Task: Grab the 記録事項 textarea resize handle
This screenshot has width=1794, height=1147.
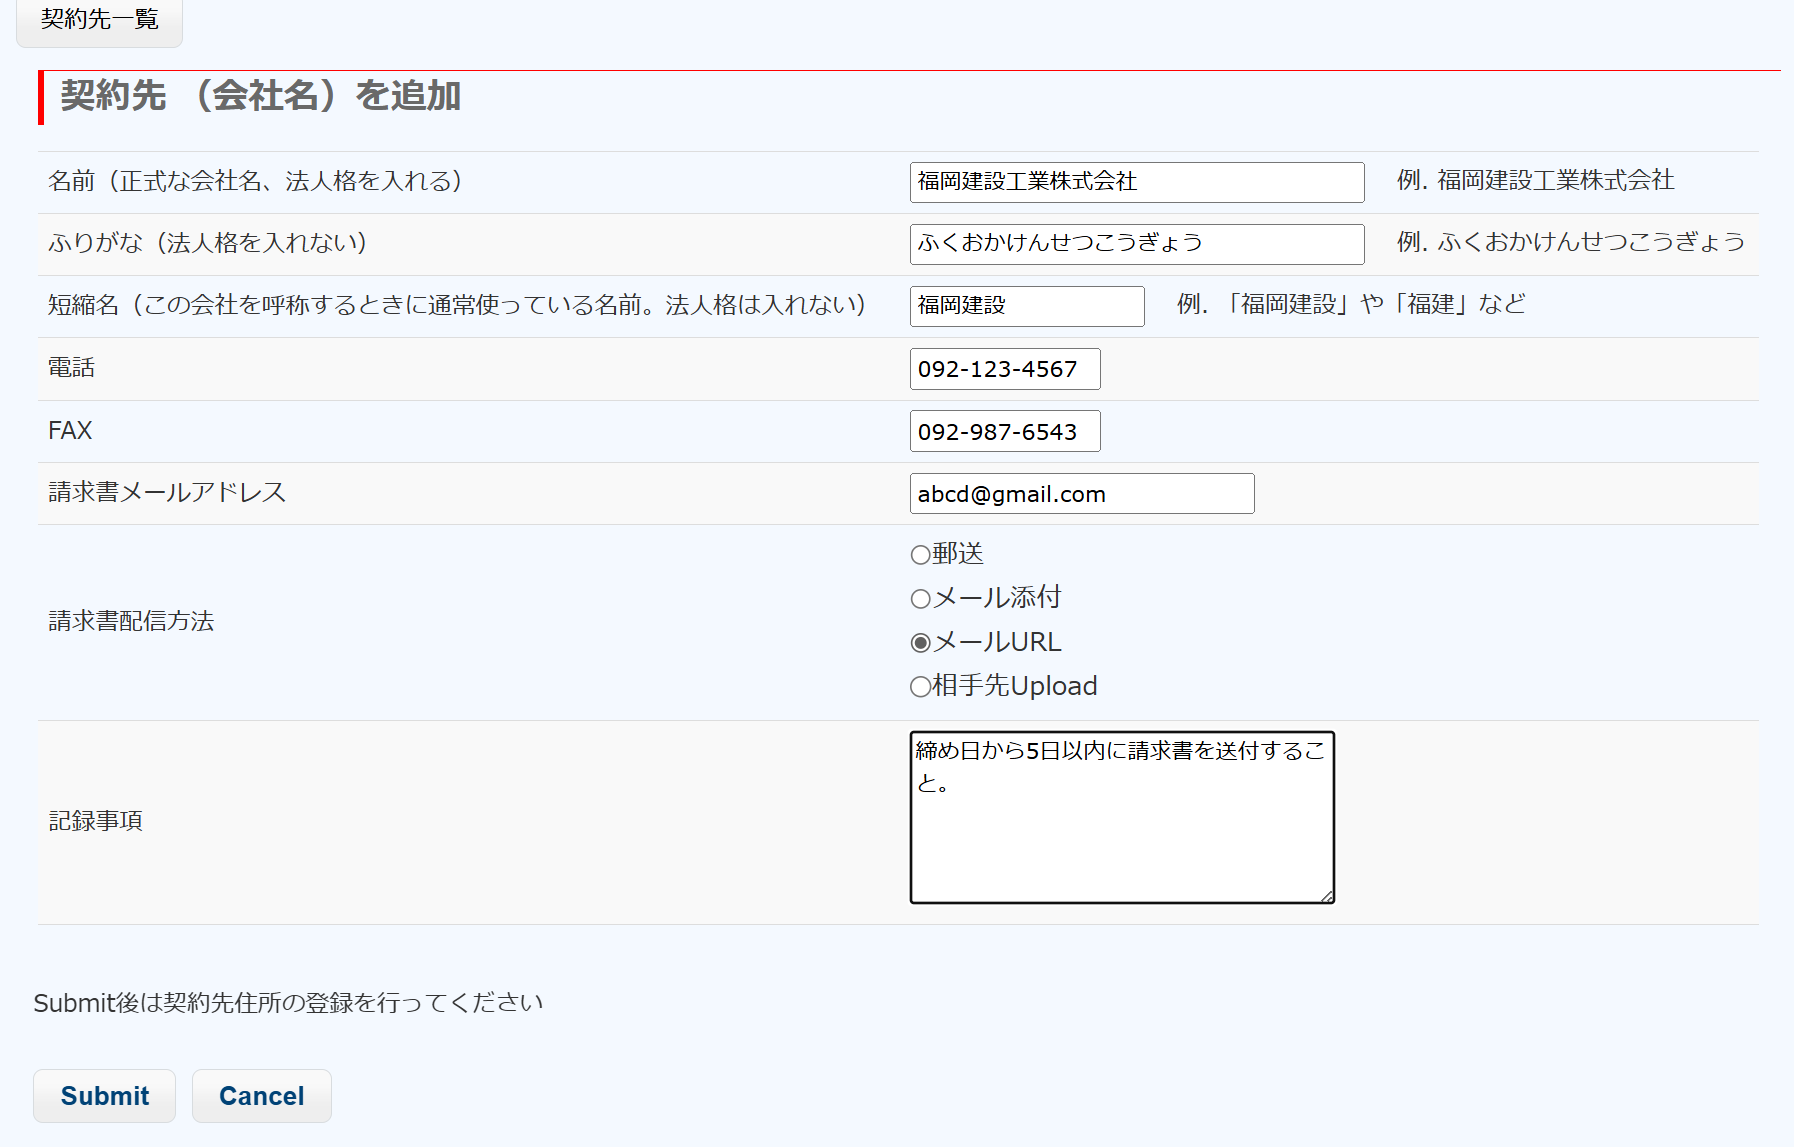Action: [1326, 896]
